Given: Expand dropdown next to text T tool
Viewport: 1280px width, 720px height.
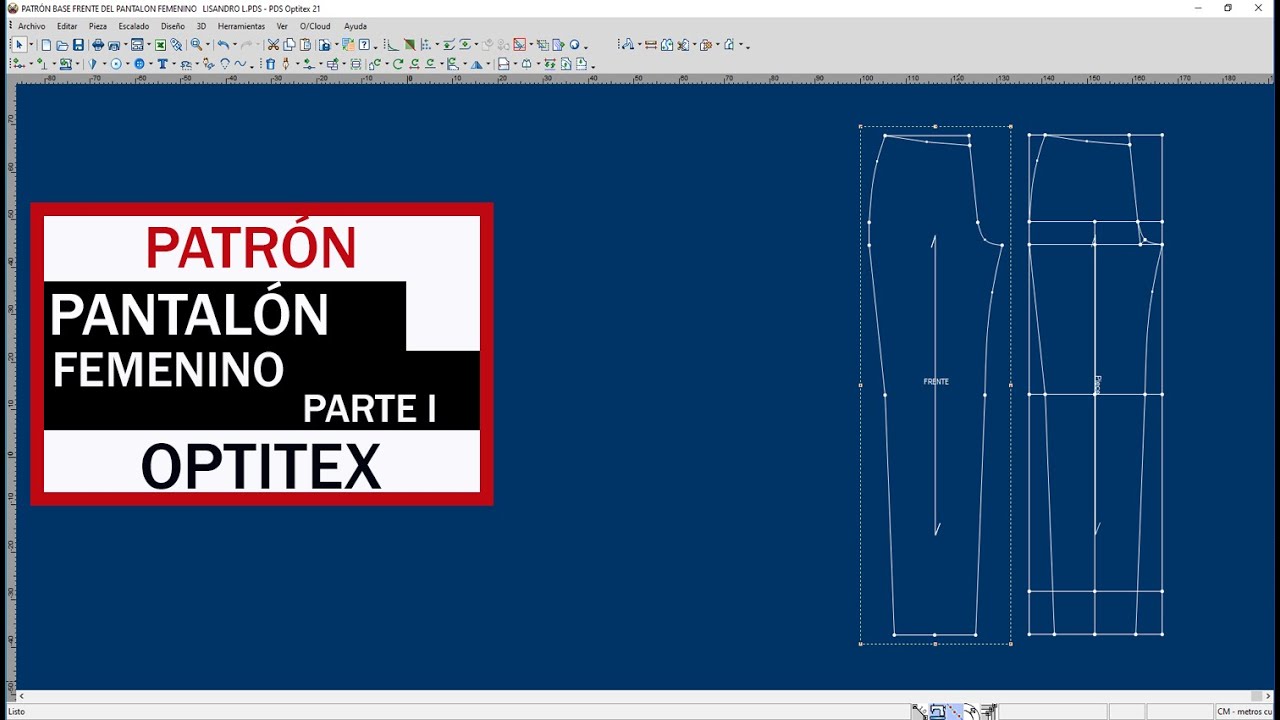Looking at the screenshot, I should (174, 64).
